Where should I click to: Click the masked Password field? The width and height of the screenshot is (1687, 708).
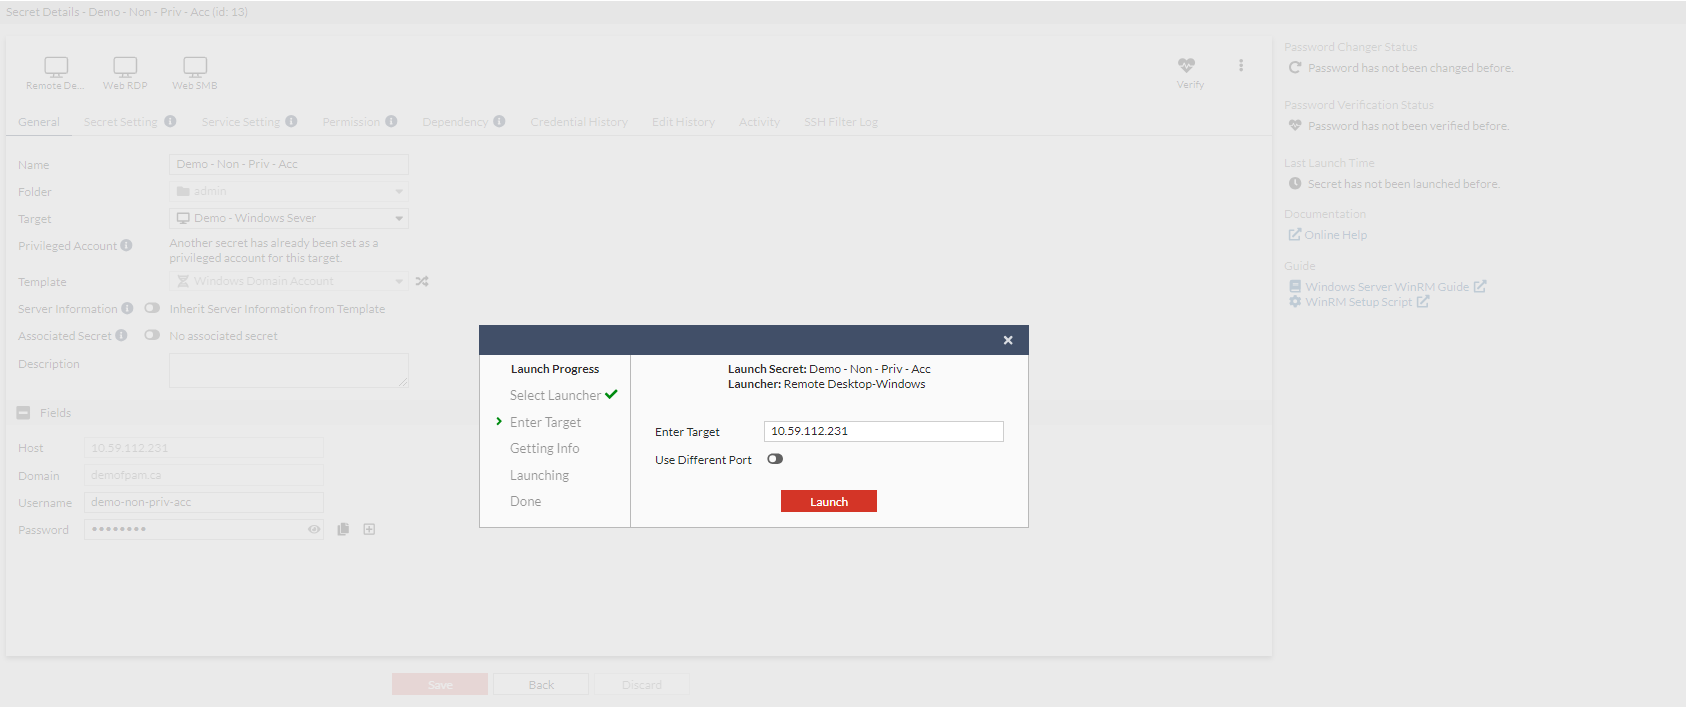(204, 529)
